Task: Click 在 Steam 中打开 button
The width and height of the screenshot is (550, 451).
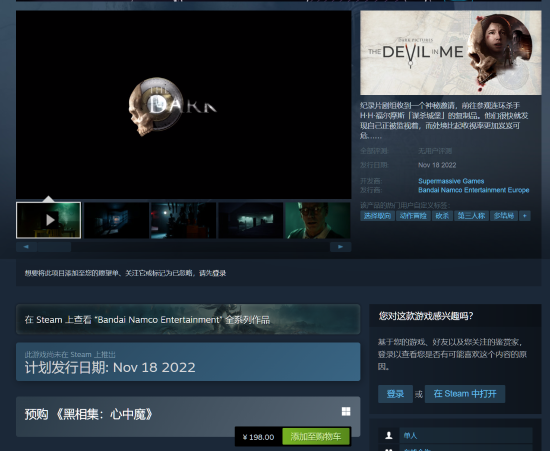Action: pos(465,394)
